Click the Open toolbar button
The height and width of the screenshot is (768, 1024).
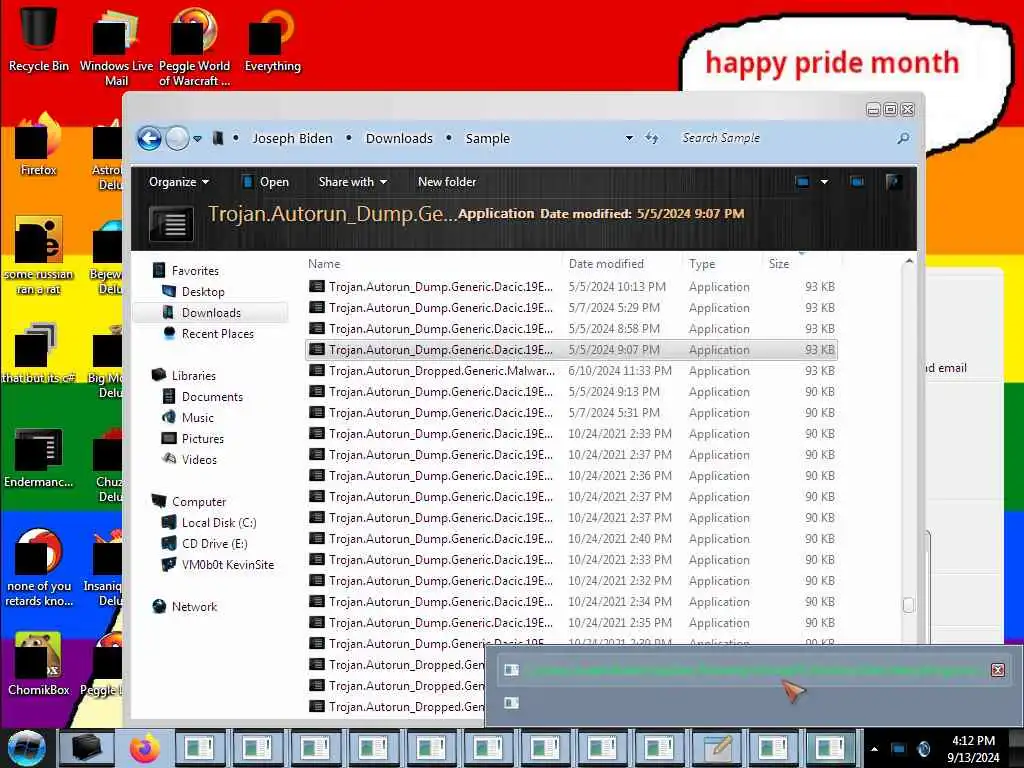[x=265, y=182]
